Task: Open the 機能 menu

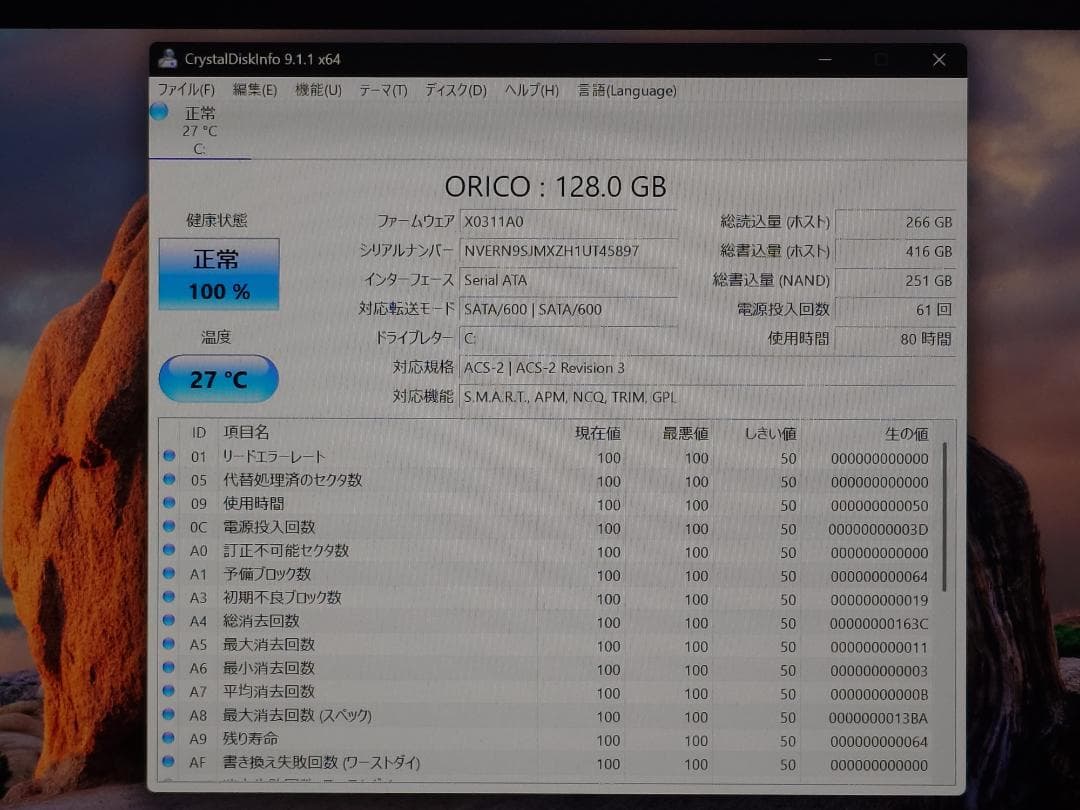Action: point(318,90)
